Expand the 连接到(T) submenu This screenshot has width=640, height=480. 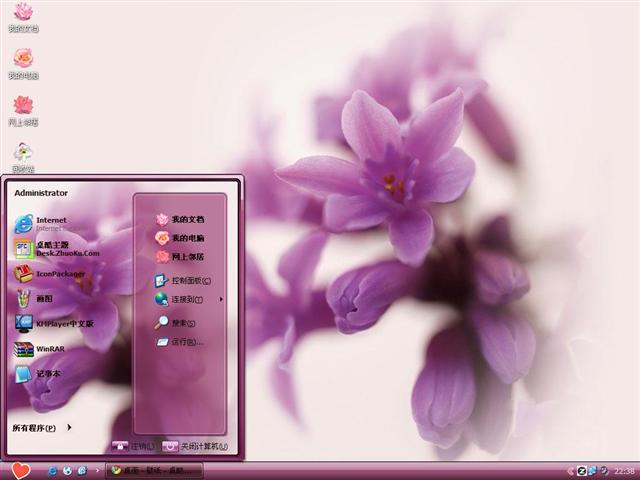click(188, 300)
